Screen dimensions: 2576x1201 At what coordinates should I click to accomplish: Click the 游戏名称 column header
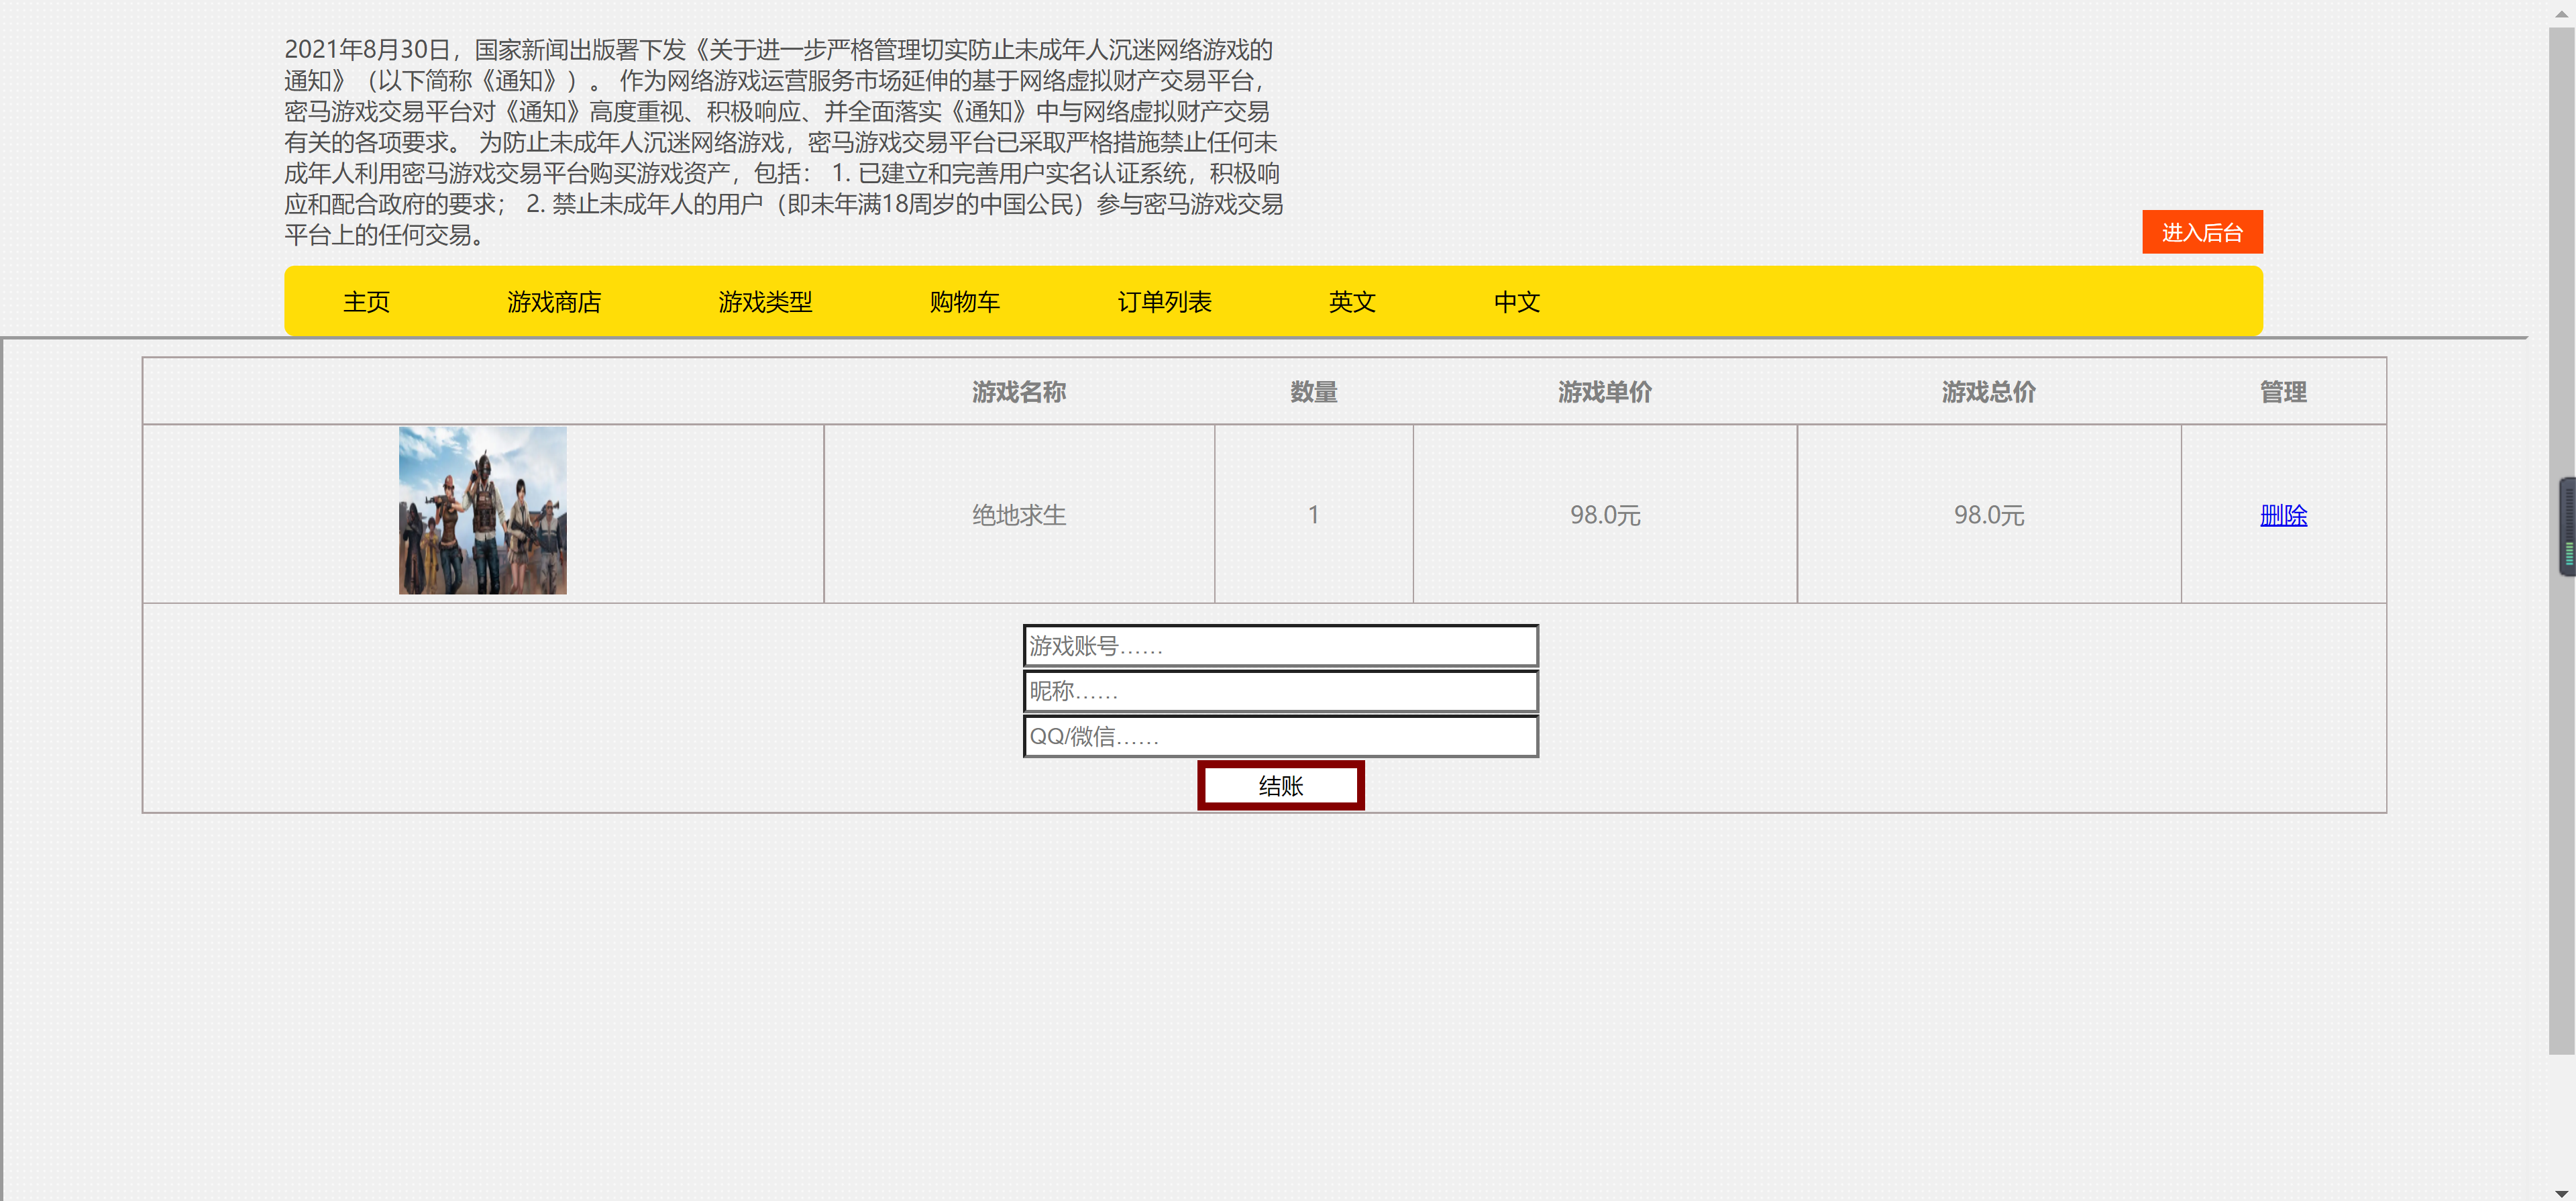tap(1018, 392)
